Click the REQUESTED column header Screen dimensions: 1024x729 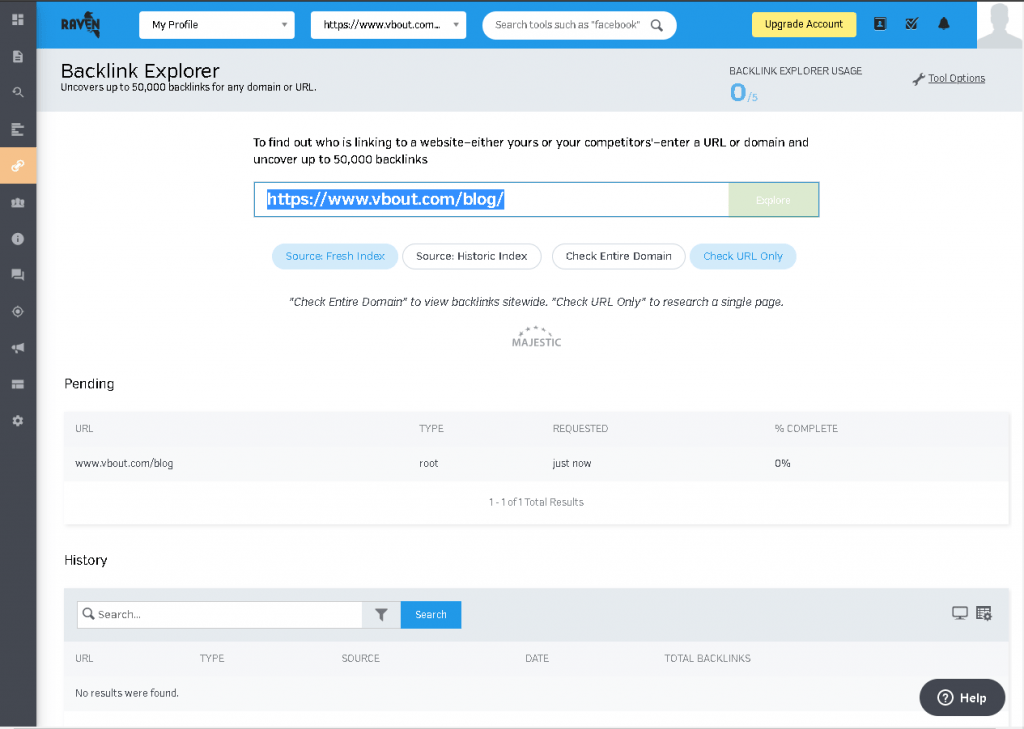(x=580, y=429)
